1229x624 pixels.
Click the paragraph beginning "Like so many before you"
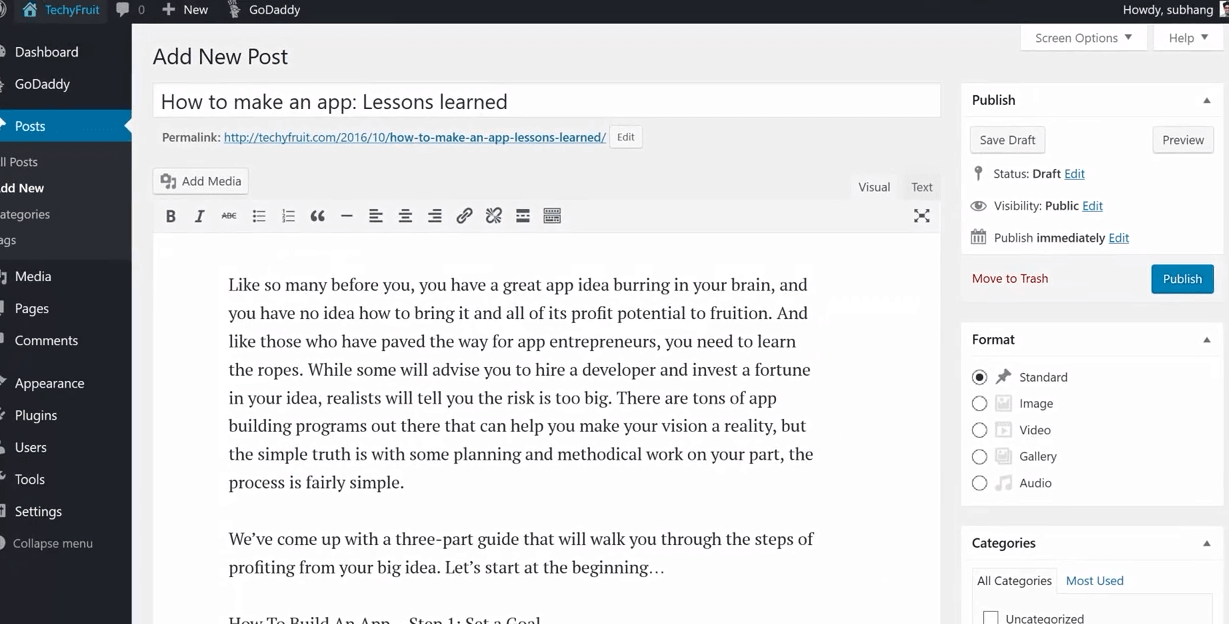521,384
